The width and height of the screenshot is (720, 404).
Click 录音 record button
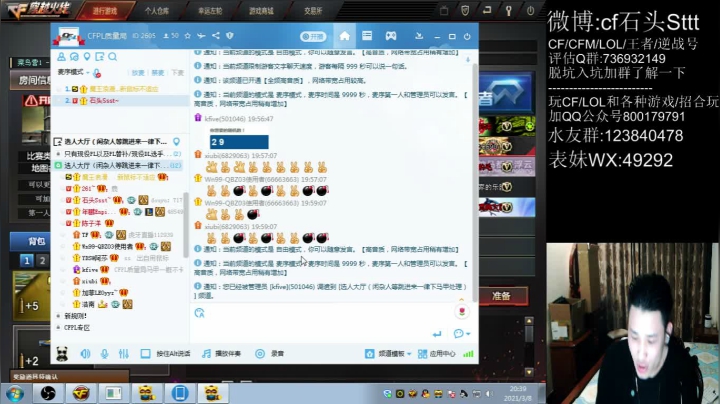tap(270, 354)
